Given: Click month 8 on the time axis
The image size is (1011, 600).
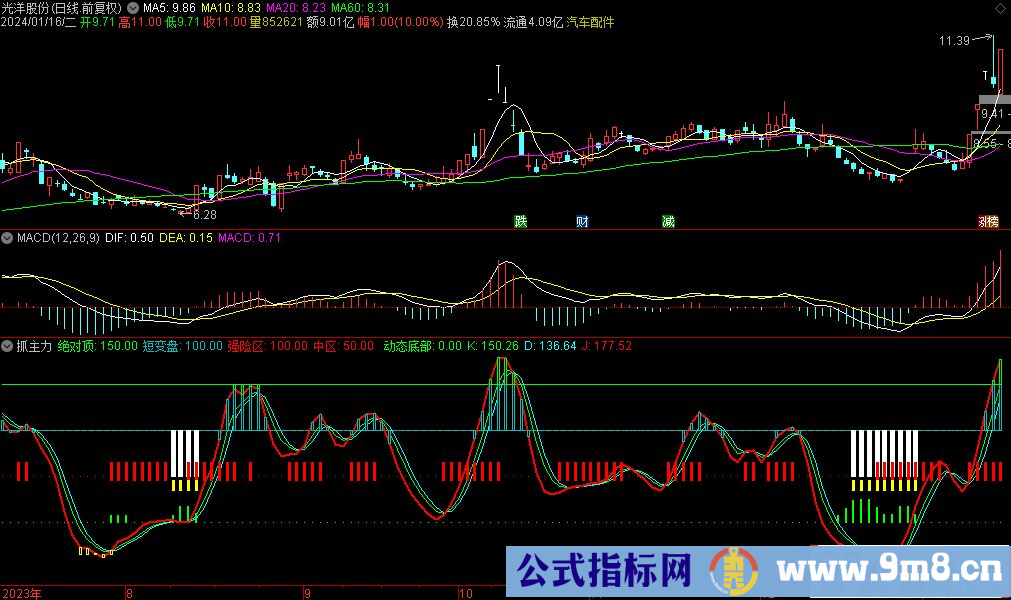Looking at the screenshot, I should click(x=129, y=594).
